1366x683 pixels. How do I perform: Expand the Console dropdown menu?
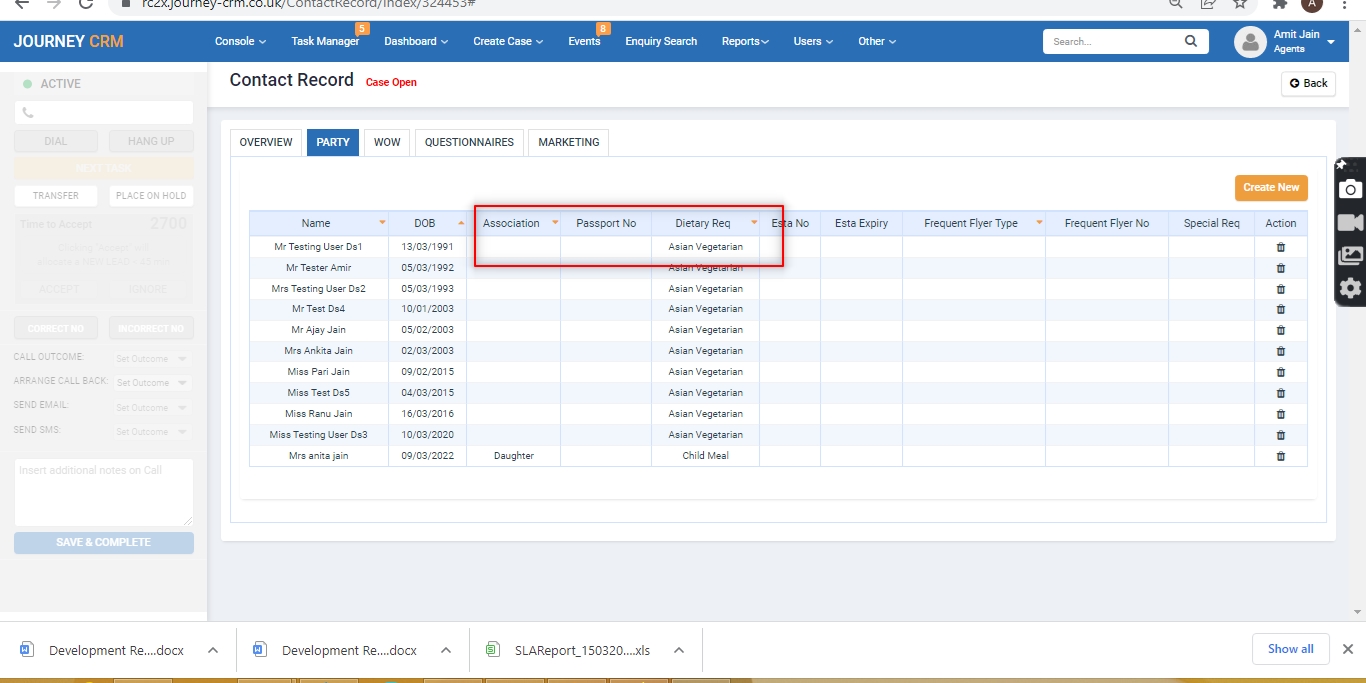tap(240, 41)
